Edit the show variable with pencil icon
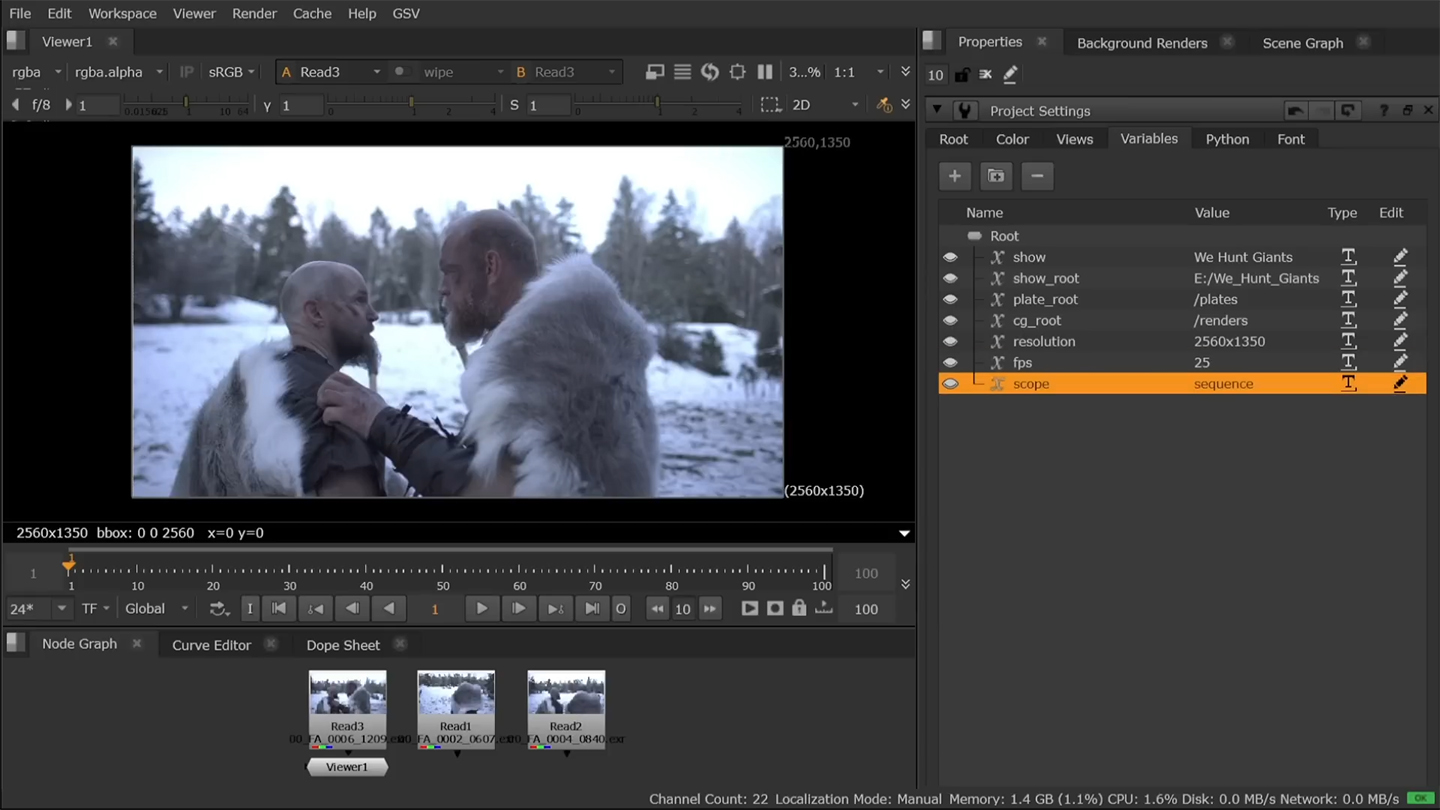This screenshot has height=810, width=1440. 1400,257
